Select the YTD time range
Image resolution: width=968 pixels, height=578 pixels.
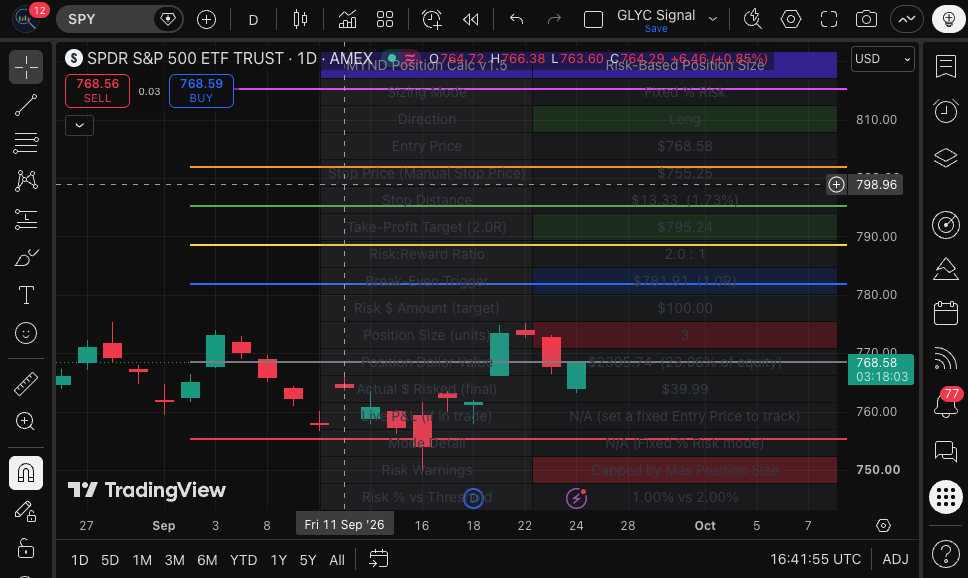coord(243,560)
